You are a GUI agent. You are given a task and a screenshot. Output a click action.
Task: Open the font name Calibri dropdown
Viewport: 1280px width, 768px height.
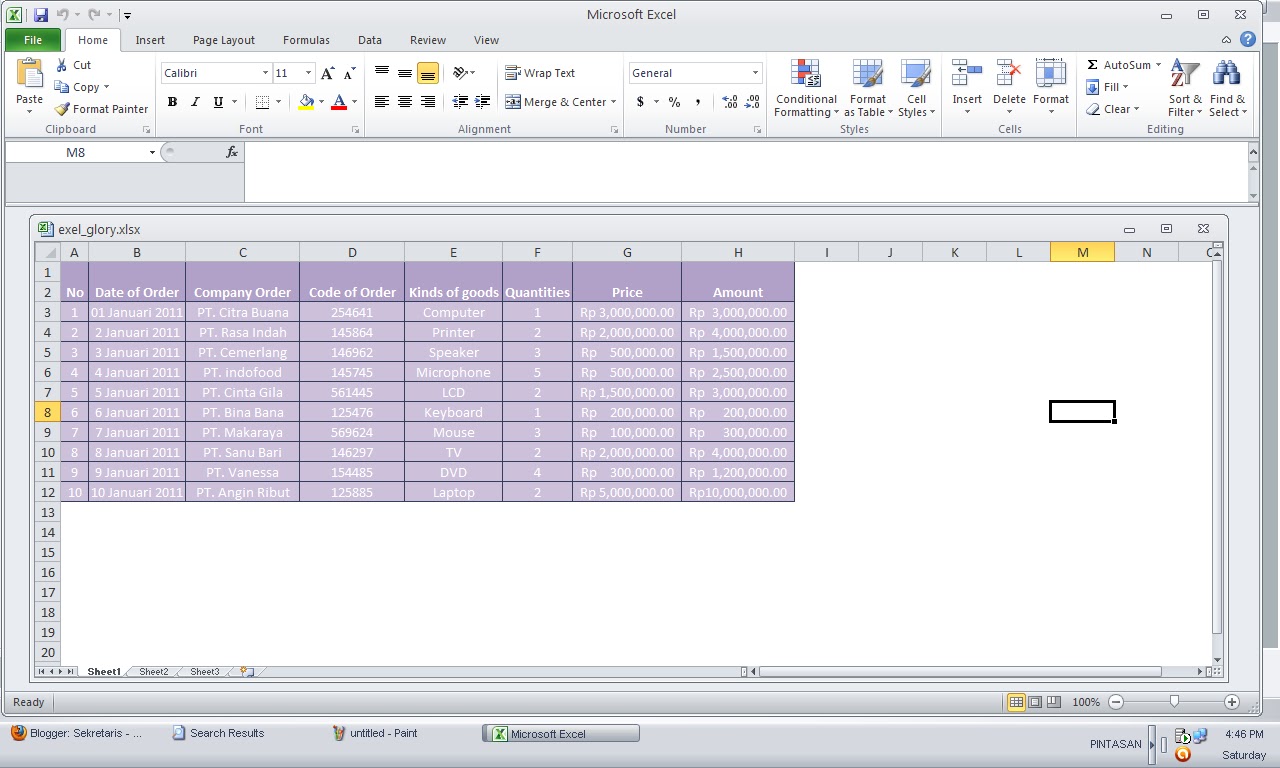265,73
